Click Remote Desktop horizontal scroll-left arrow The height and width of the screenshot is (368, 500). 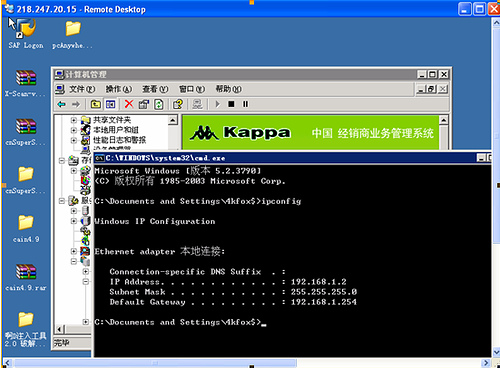point(7,363)
